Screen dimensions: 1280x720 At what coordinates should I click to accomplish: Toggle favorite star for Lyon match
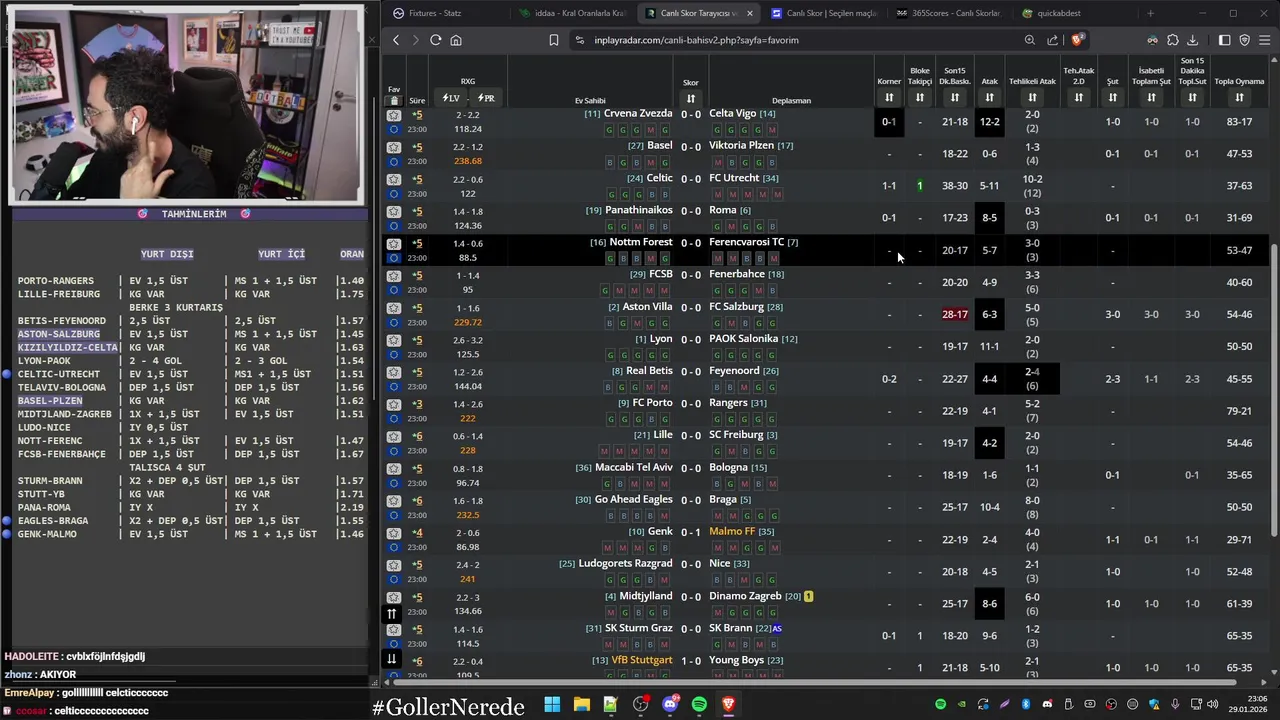point(394,340)
